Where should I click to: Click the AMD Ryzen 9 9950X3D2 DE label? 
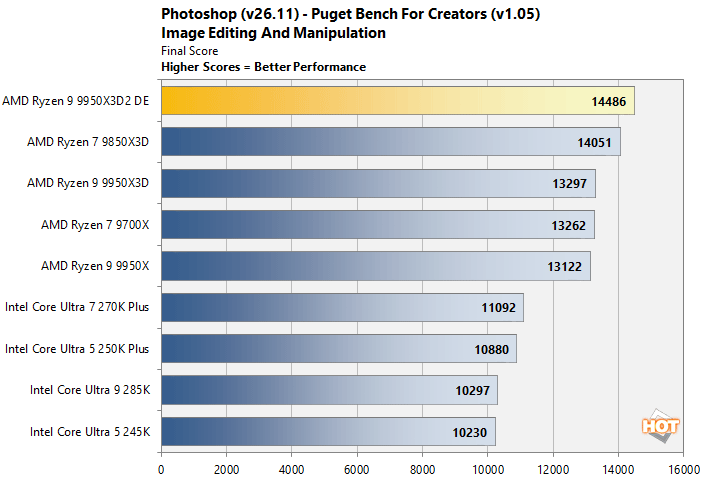75,101
